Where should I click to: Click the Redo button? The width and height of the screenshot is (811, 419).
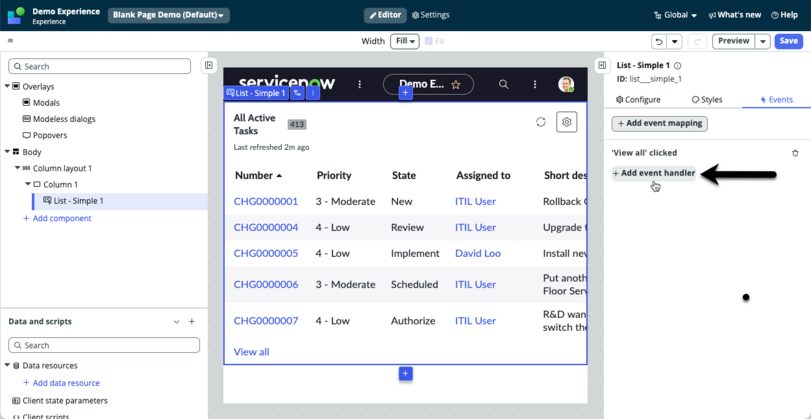(697, 41)
